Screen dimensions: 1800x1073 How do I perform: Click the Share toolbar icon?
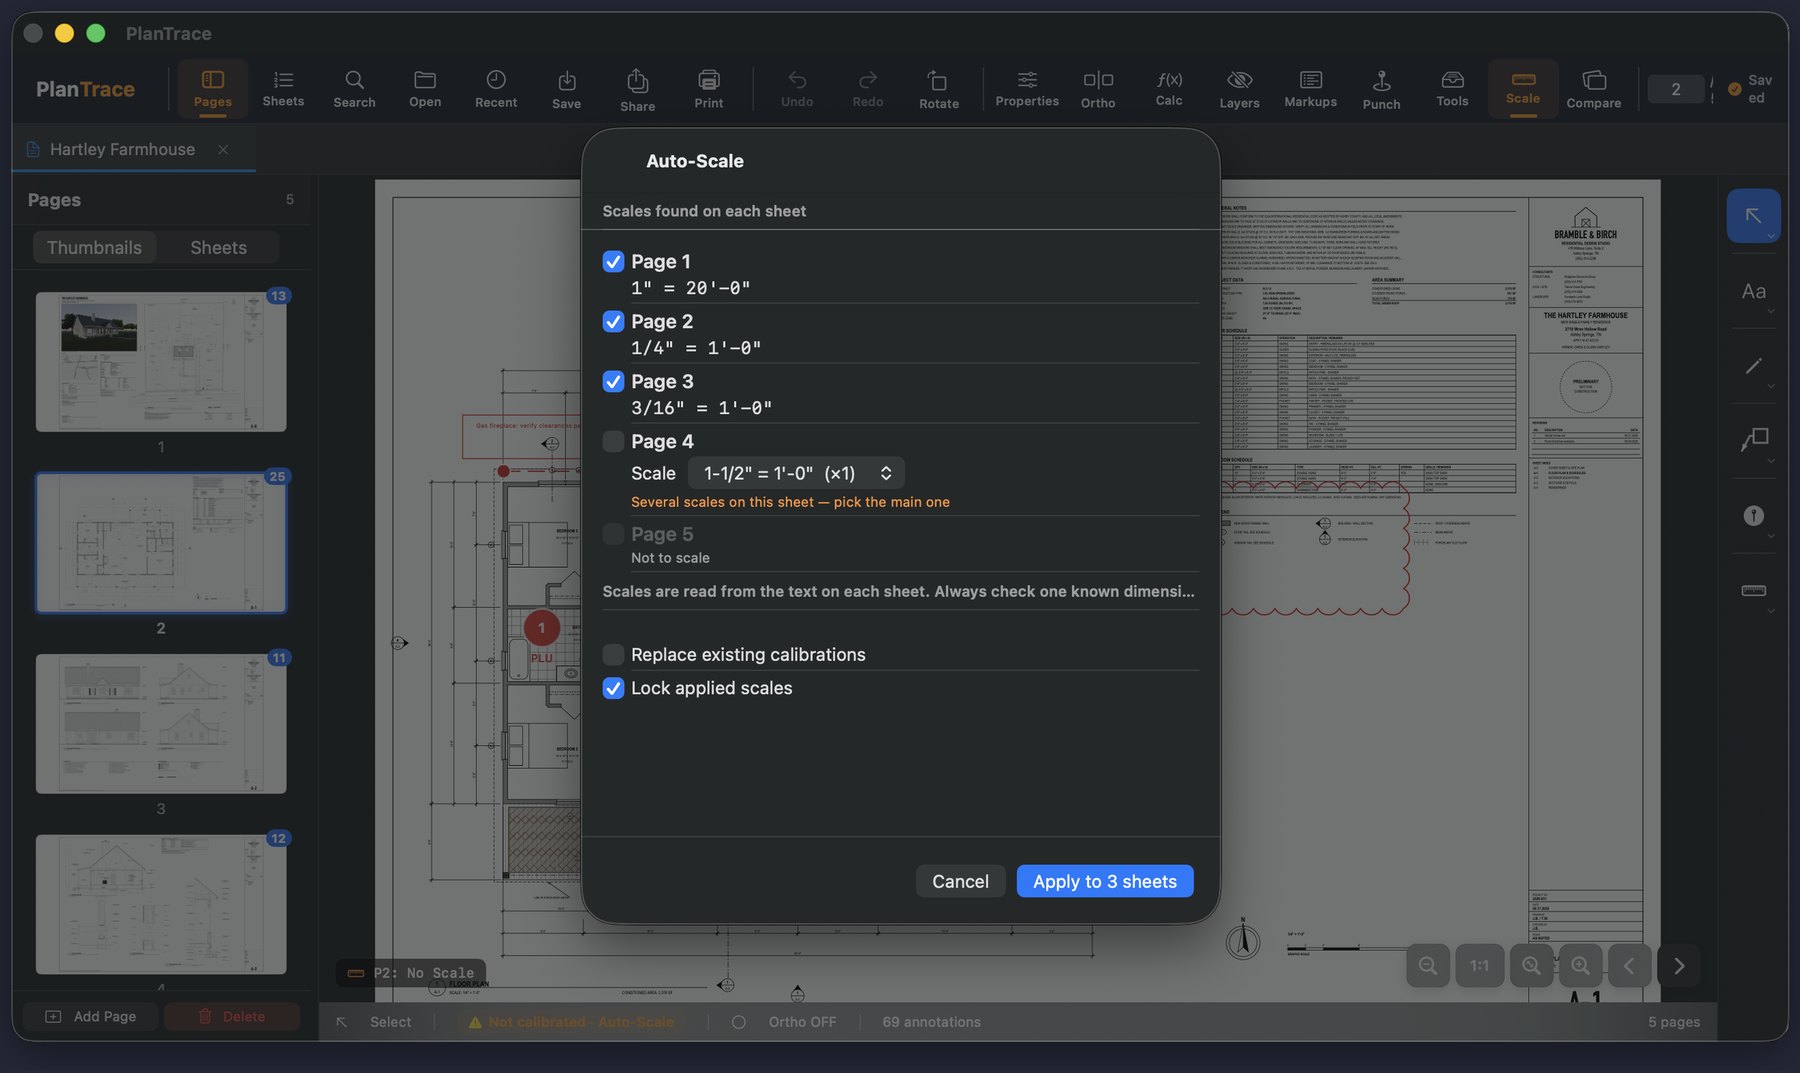[x=638, y=88]
